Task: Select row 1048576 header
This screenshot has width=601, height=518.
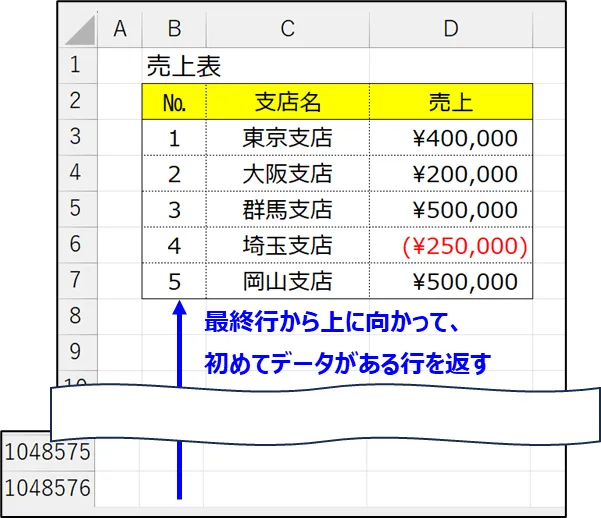Action: pos(48,488)
